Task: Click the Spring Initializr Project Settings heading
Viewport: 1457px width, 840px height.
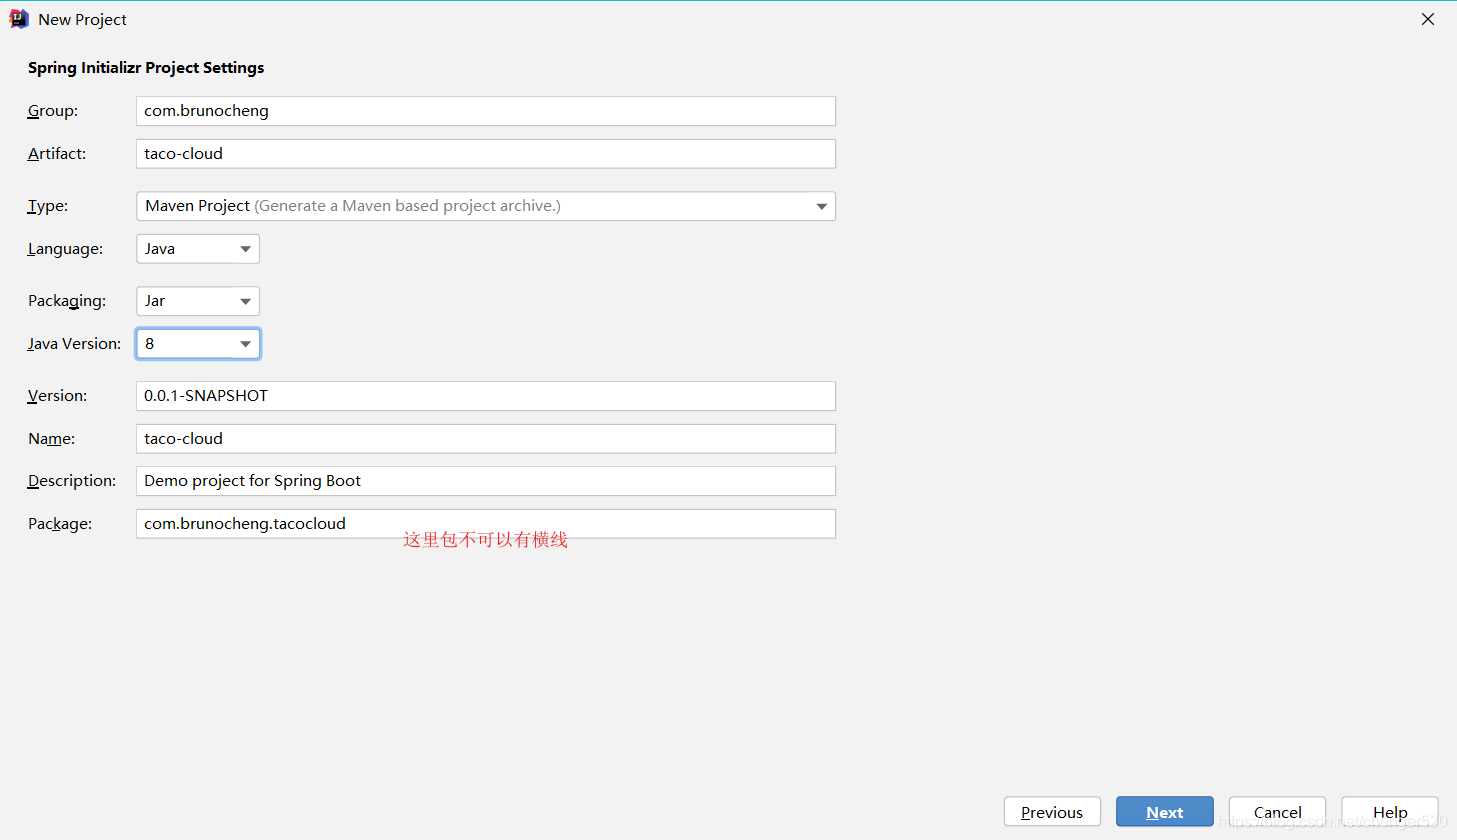Action: click(x=146, y=68)
